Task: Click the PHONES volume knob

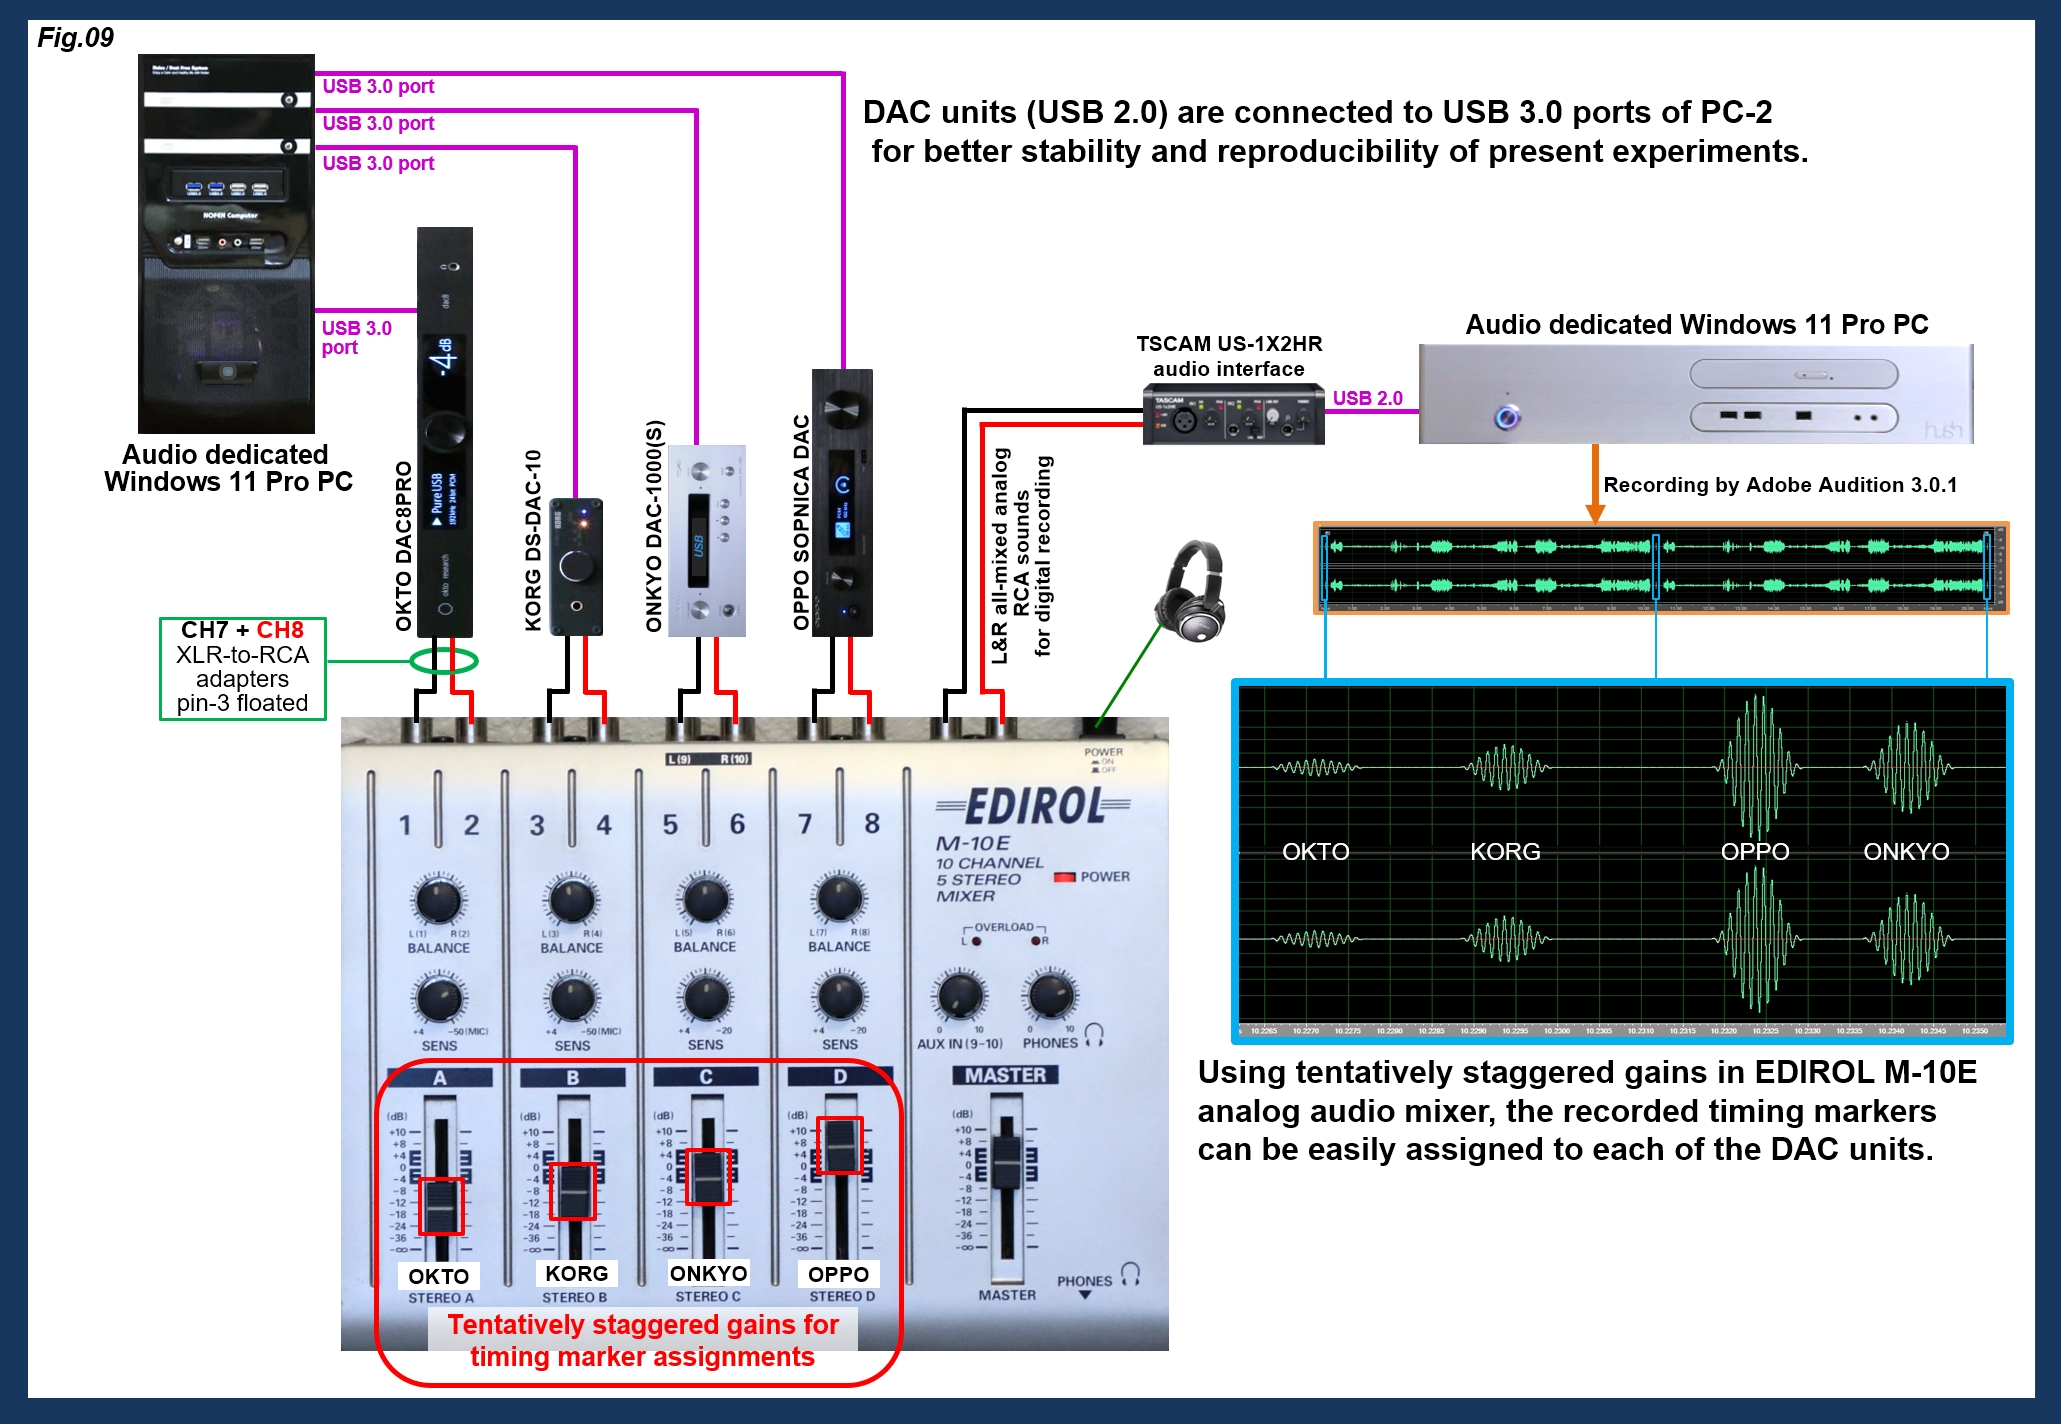Action: pos(1050,995)
